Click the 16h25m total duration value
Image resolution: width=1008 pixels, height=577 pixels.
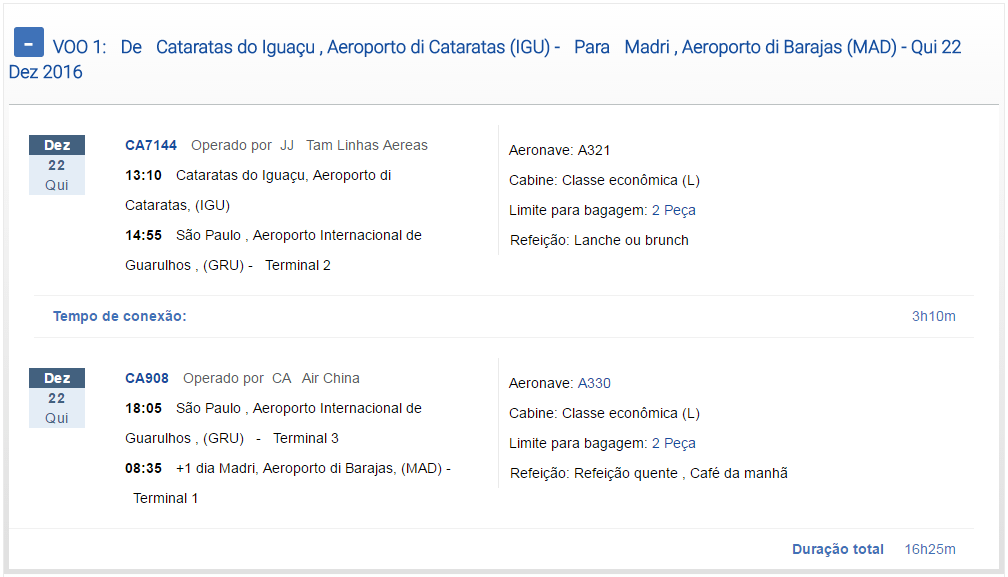pyautogui.click(x=930, y=549)
